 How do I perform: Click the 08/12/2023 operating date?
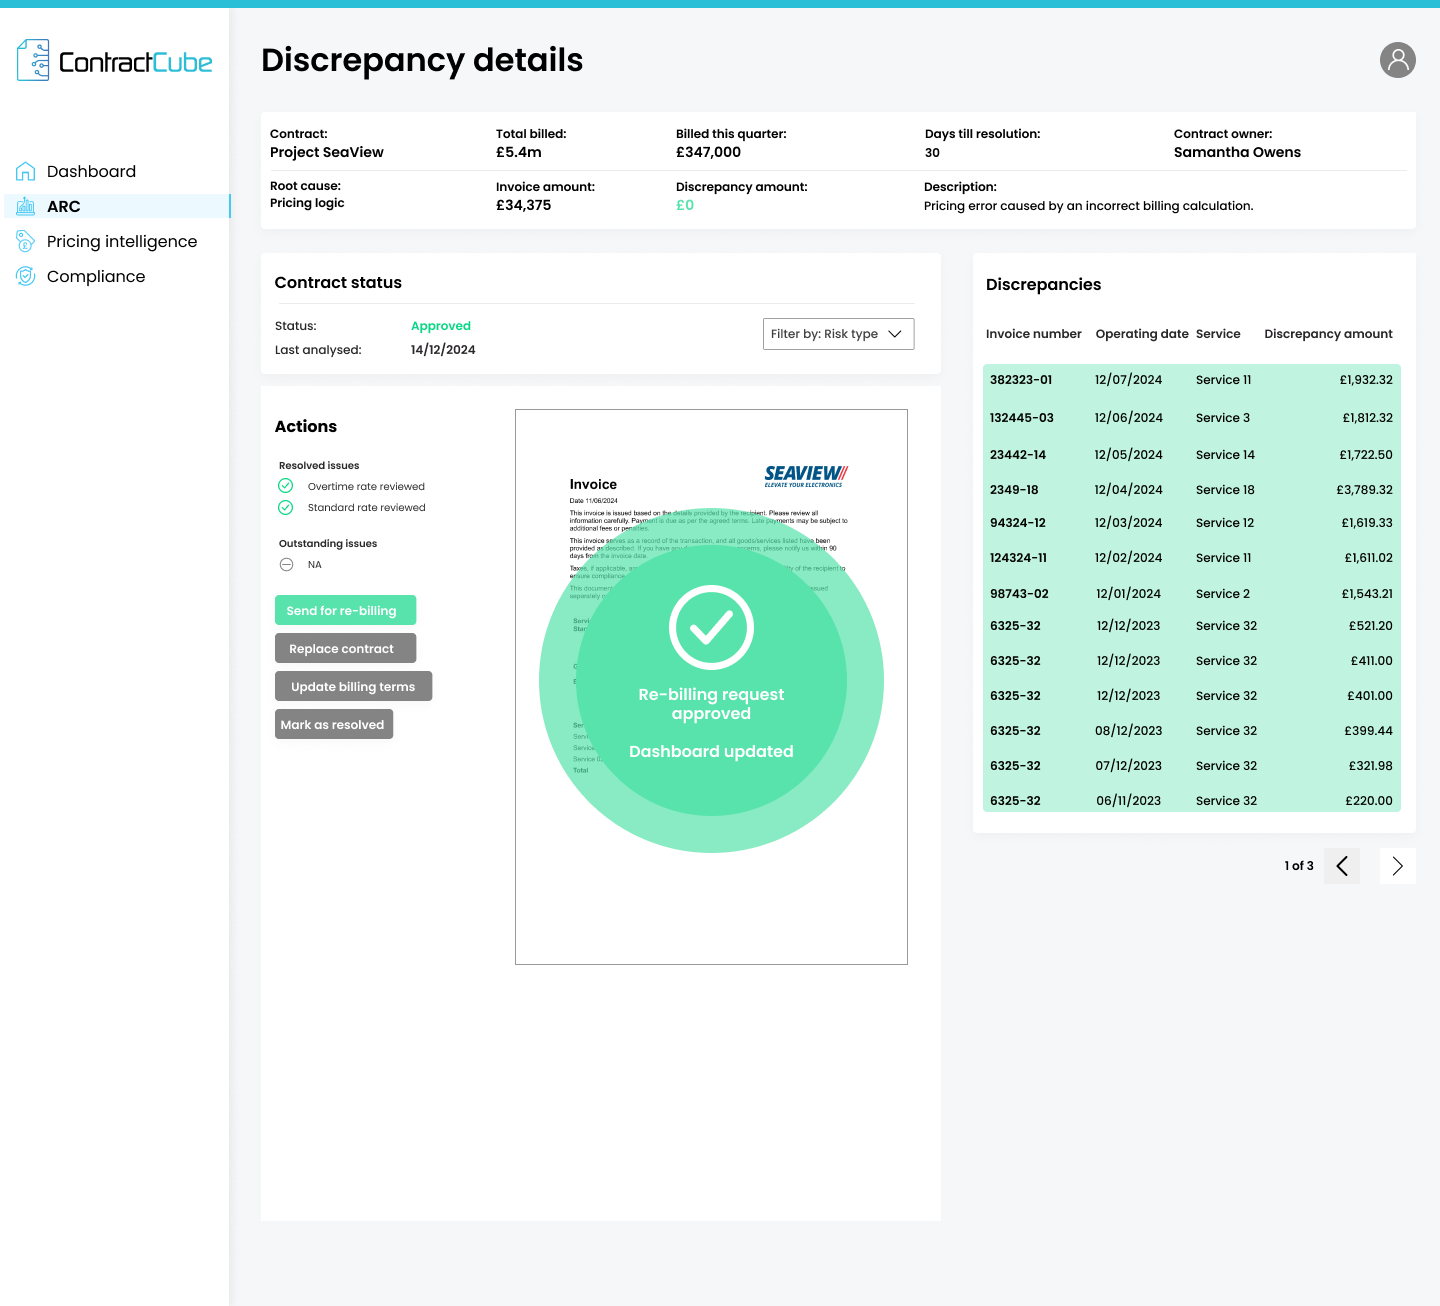(x=1129, y=731)
